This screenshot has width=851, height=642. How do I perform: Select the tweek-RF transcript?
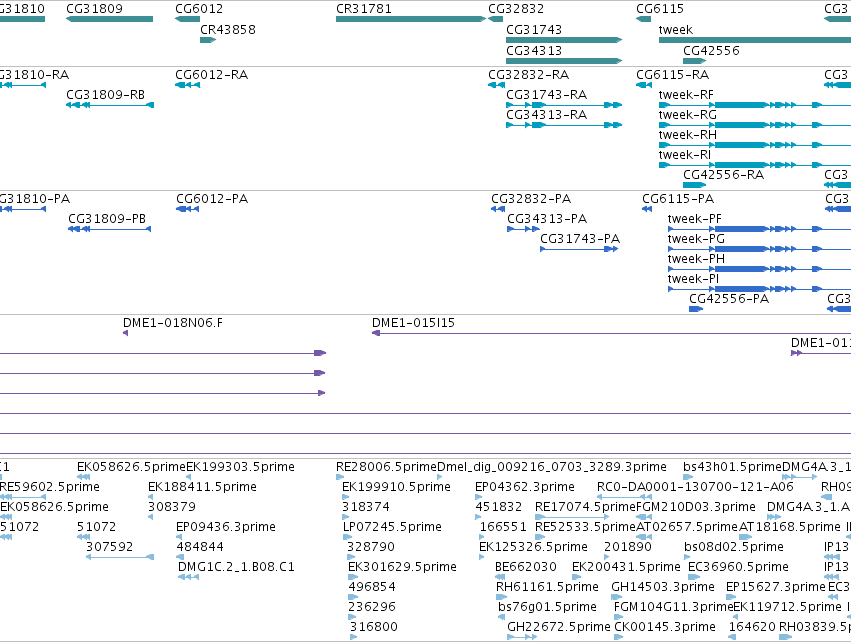(x=754, y=105)
